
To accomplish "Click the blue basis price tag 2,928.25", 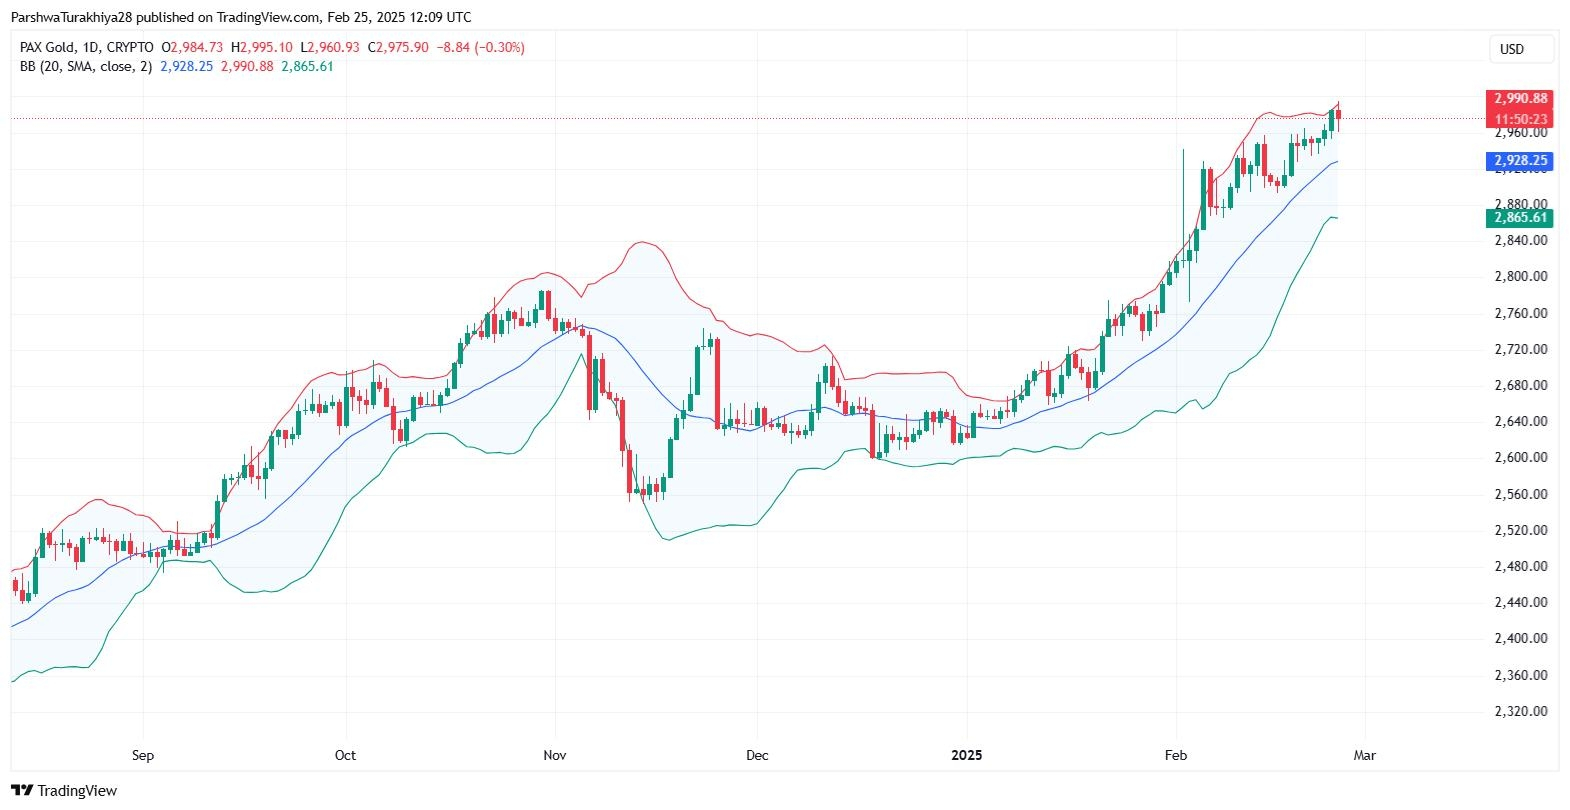I will point(1520,161).
